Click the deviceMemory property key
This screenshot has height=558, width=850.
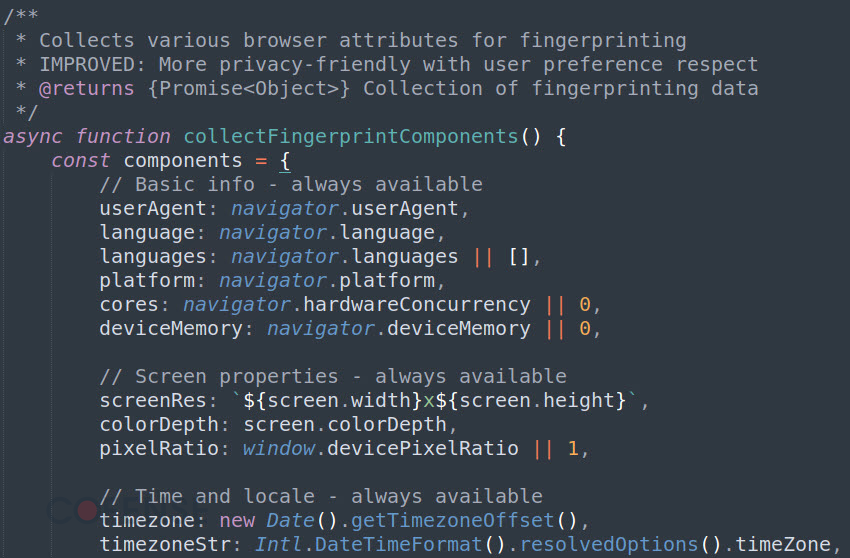(171, 329)
